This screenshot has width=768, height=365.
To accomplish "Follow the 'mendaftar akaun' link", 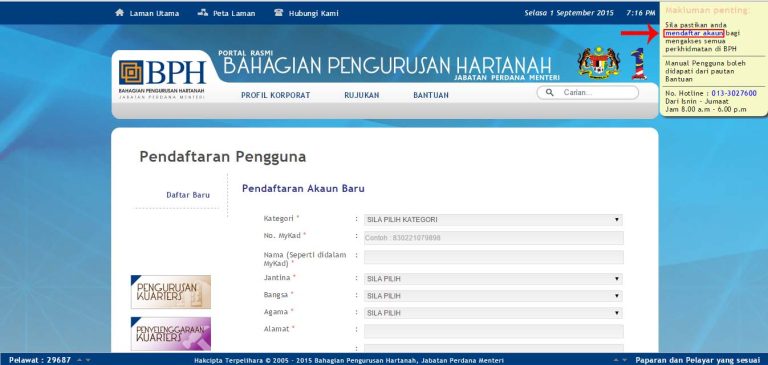I will point(694,33).
